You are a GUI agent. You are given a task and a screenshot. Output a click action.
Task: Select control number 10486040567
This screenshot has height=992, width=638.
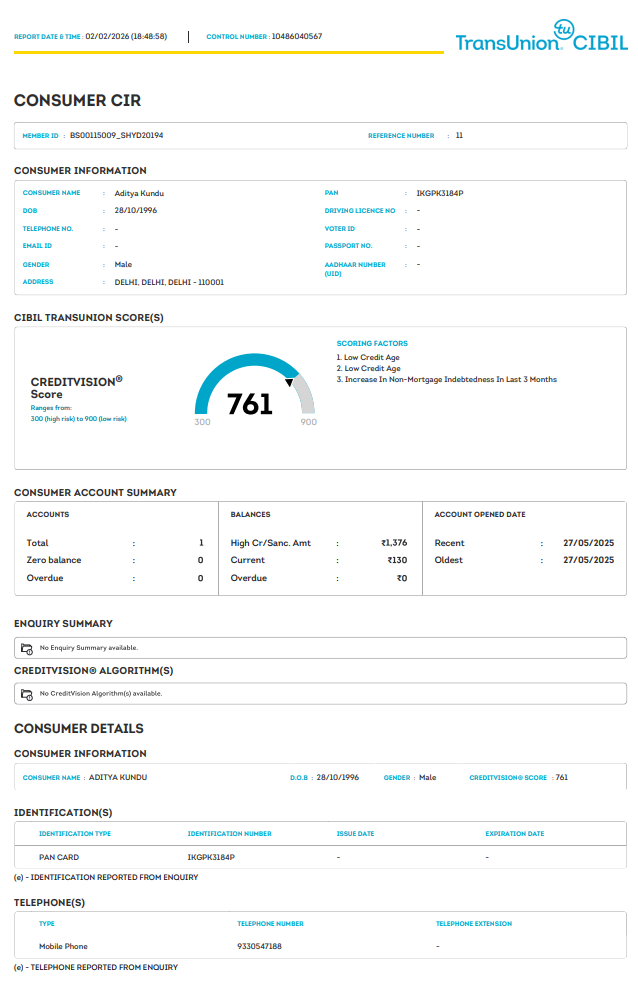tap(297, 37)
